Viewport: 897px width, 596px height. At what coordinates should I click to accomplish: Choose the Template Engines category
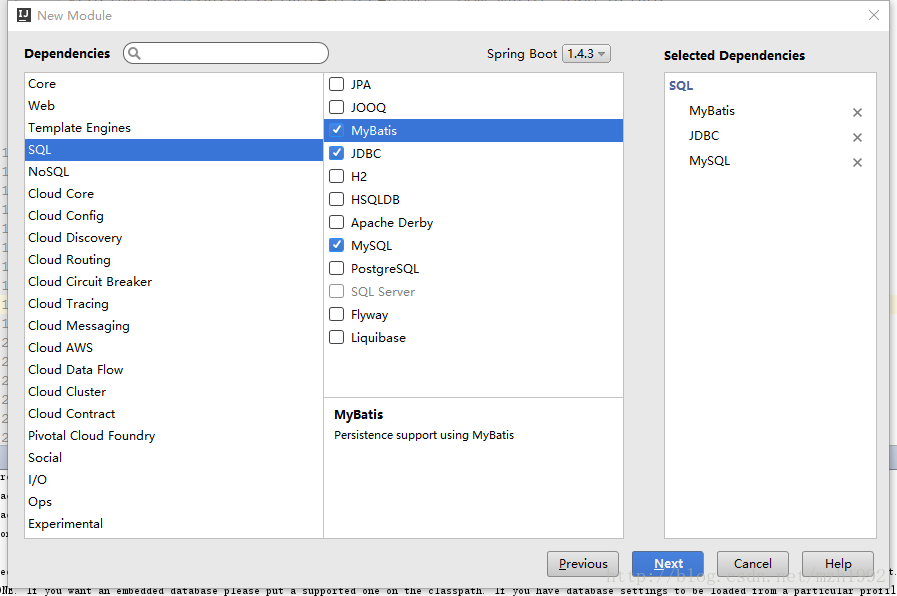coord(79,128)
